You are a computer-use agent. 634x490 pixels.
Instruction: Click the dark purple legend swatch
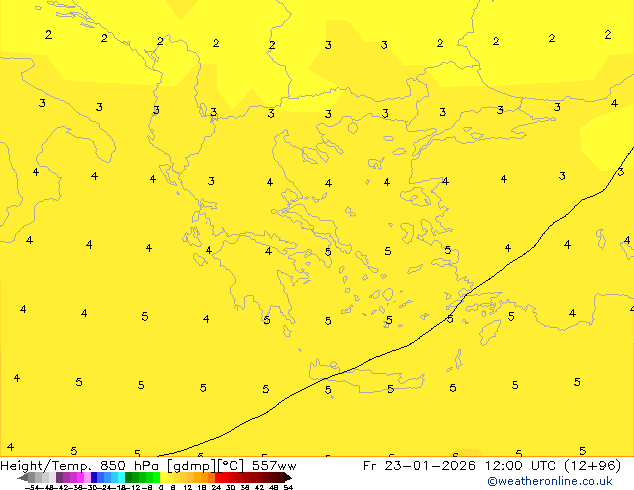pyautogui.click(x=59, y=477)
